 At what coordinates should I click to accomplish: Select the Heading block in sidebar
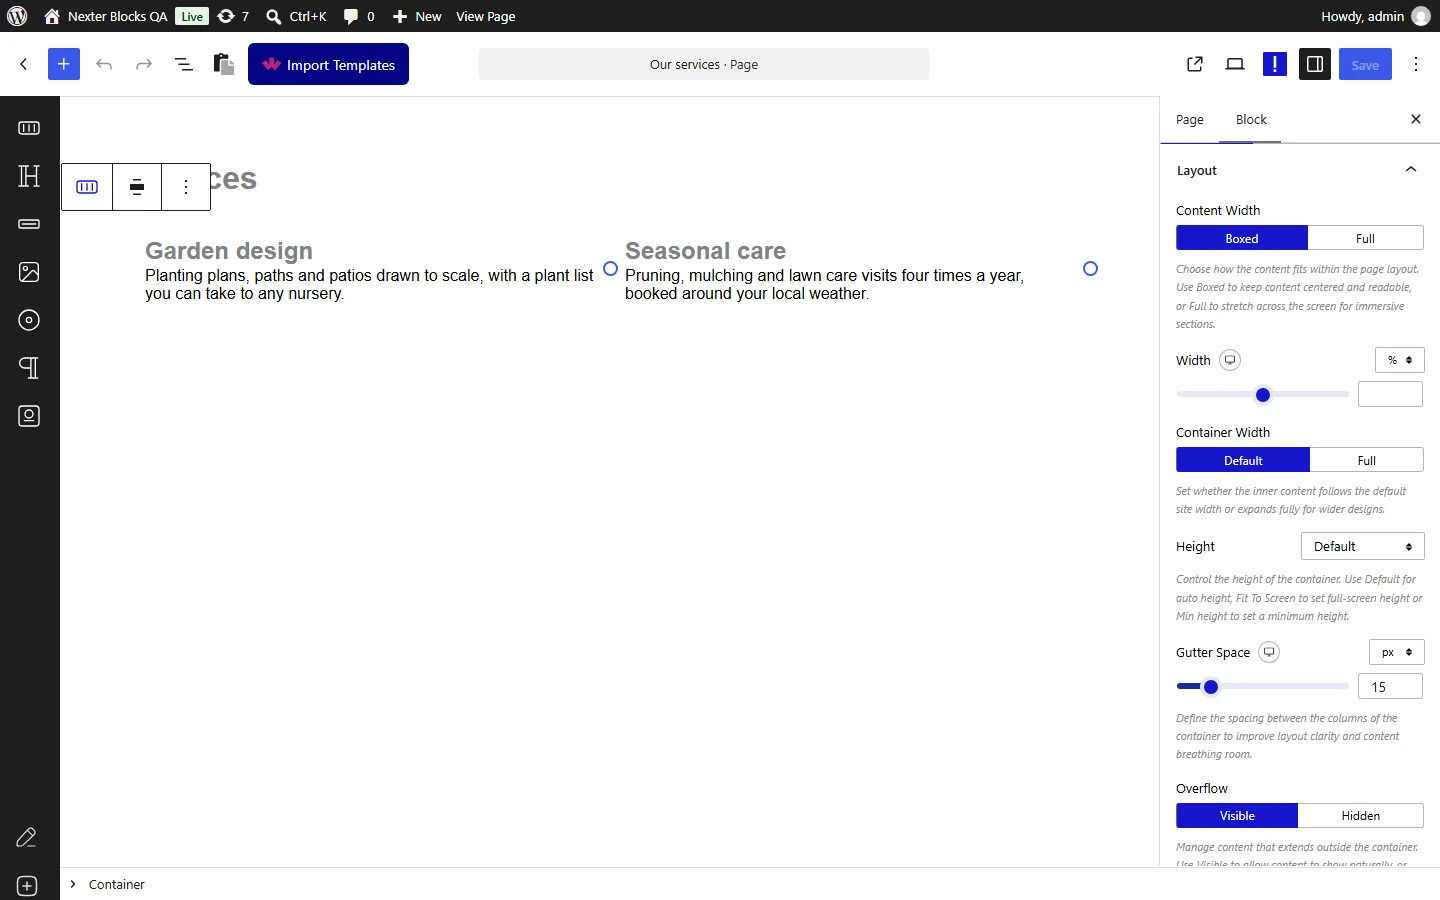click(29, 176)
